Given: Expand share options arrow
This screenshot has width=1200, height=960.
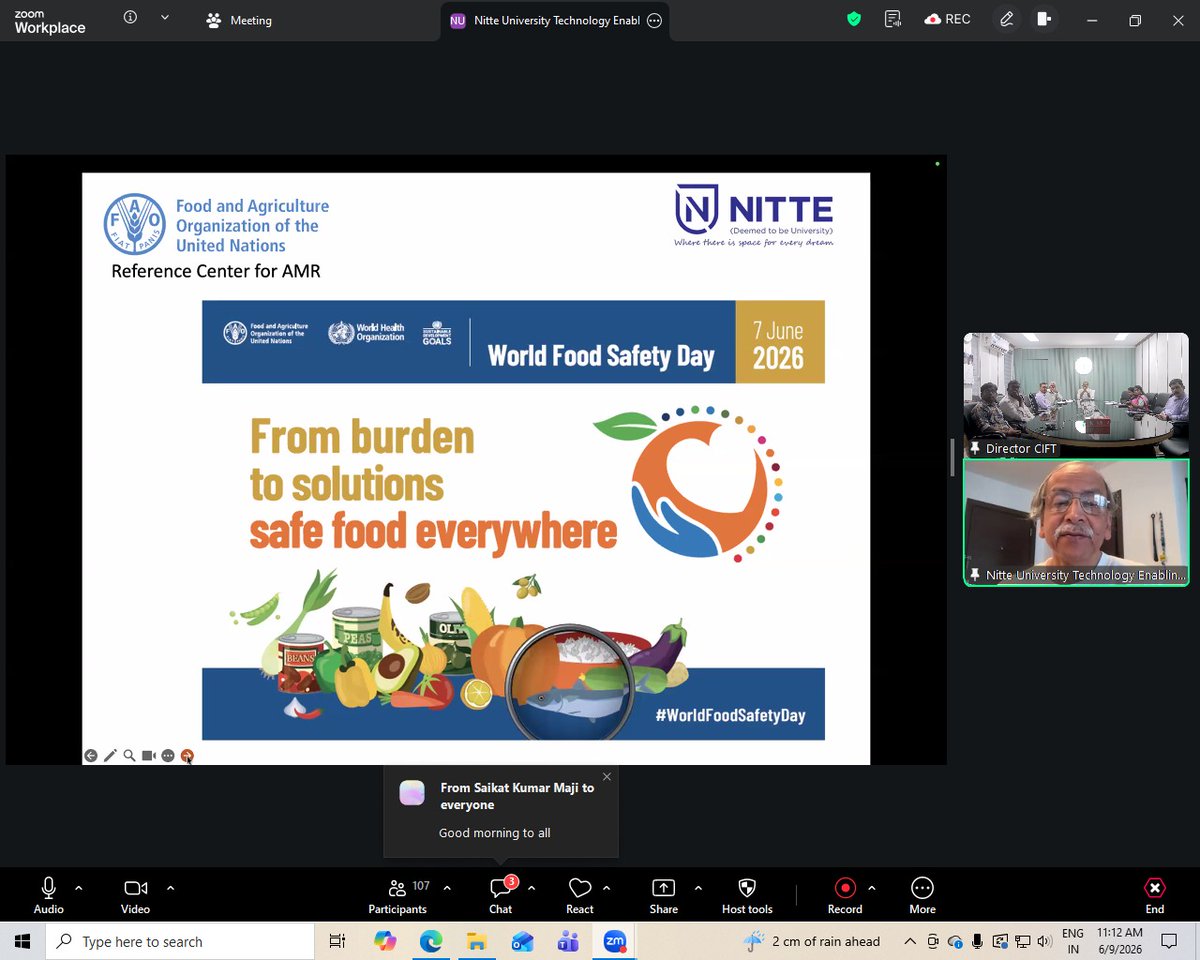Looking at the screenshot, I should [x=698, y=888].
